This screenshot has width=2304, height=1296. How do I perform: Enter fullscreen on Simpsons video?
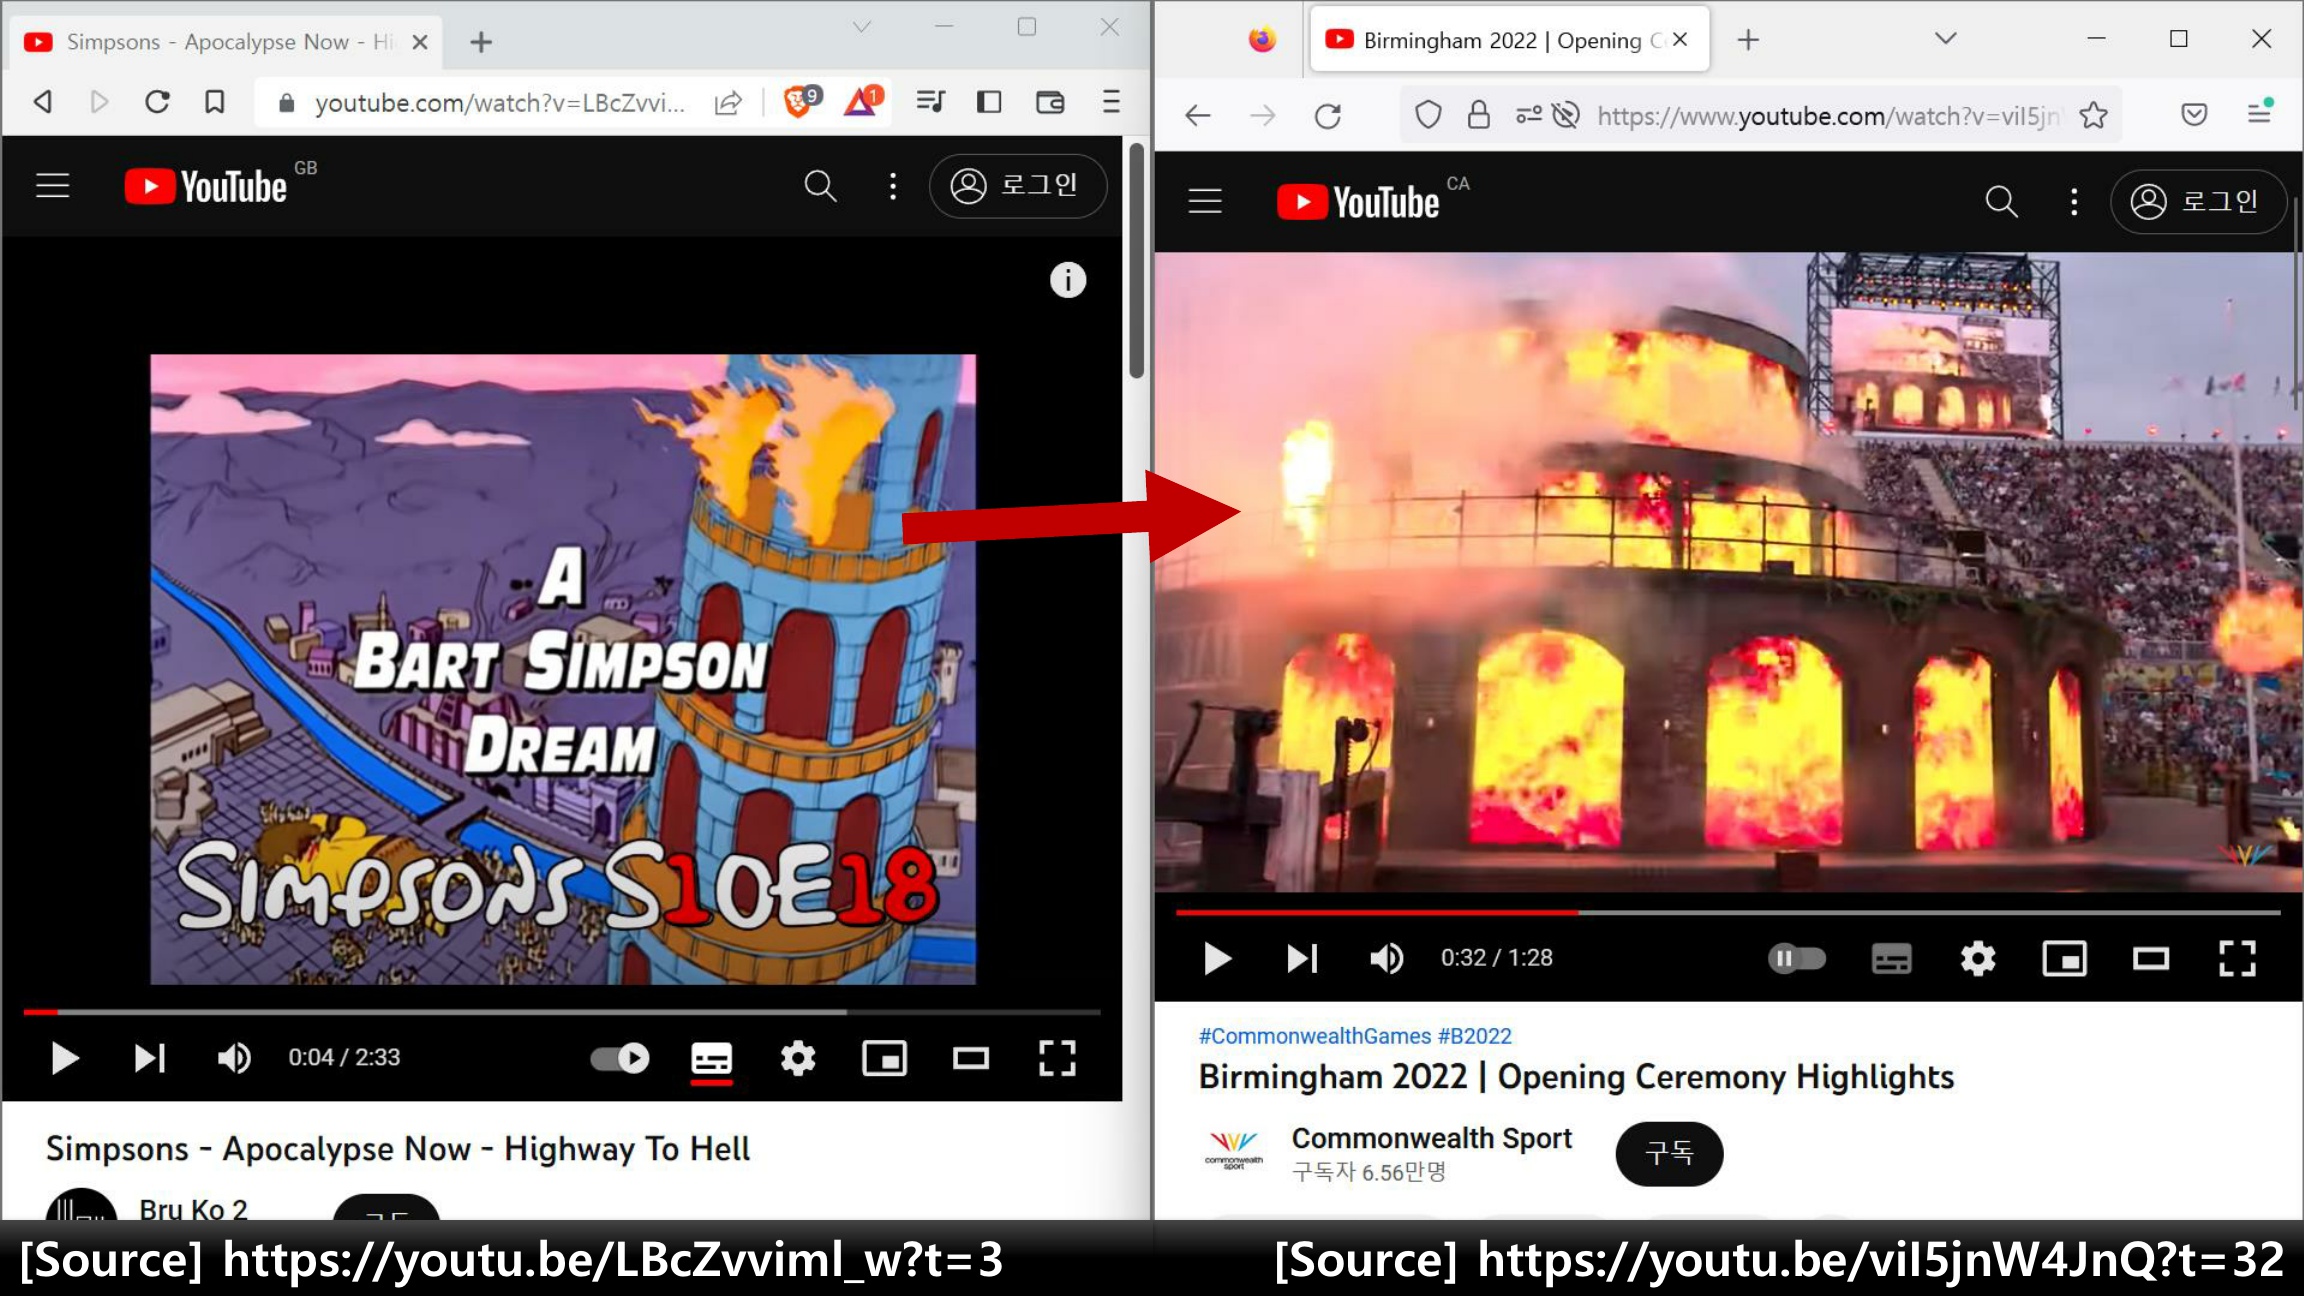click(1057, 1058)
